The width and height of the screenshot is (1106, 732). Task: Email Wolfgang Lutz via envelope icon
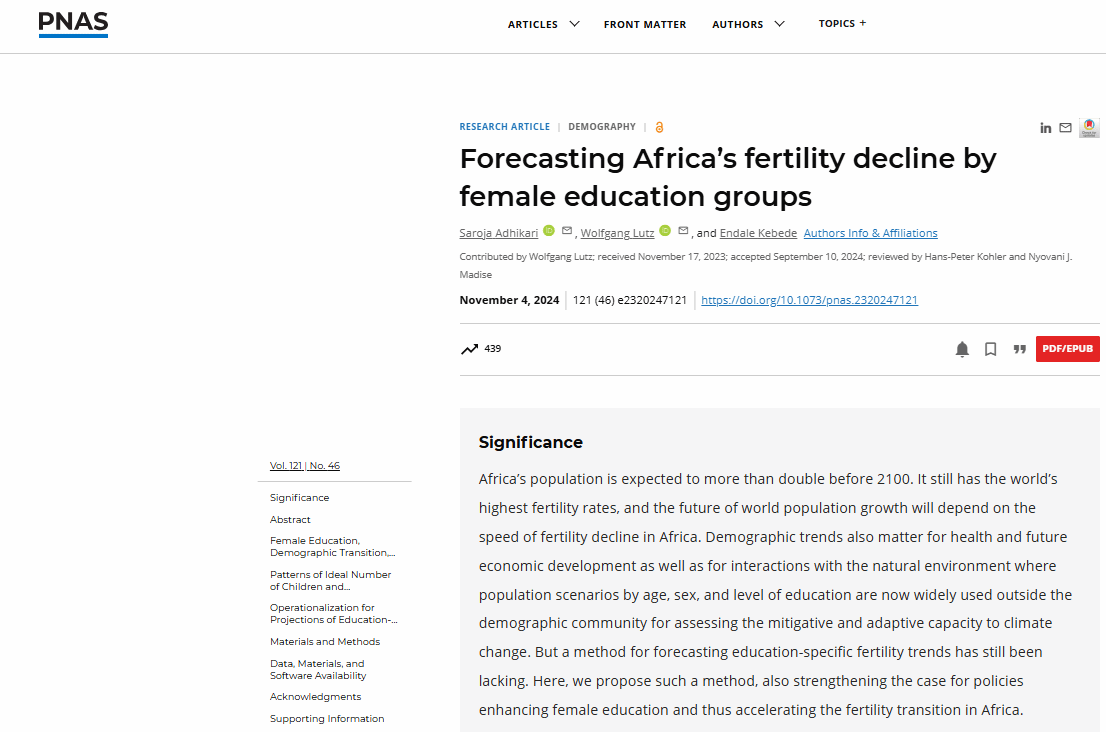(x=684, y=231)
